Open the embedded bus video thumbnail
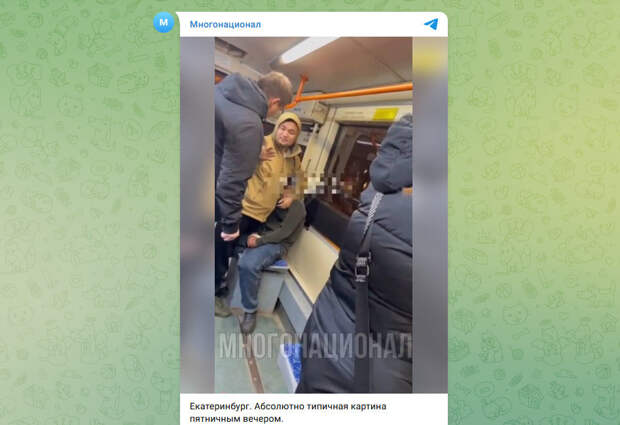620x425 pixels. point(314,215)
